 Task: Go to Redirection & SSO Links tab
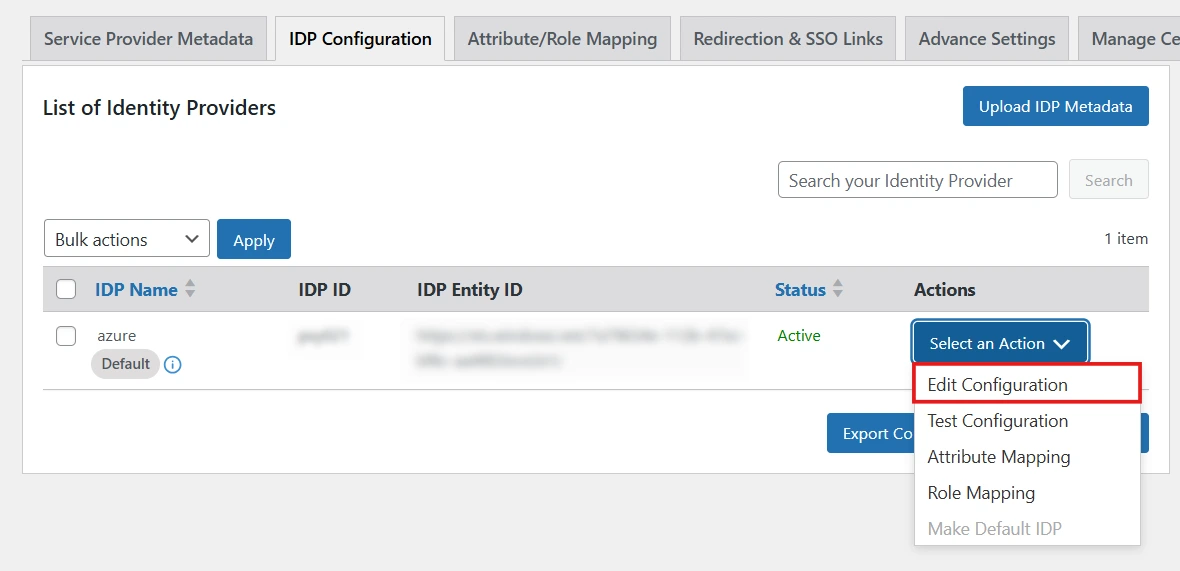click(x=788, y=39)
